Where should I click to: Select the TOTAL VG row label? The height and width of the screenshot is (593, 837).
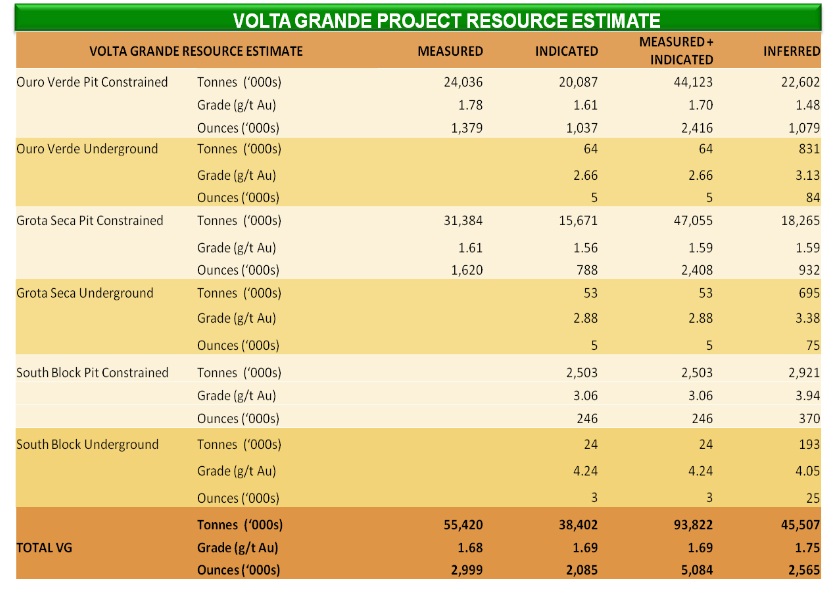44,548
